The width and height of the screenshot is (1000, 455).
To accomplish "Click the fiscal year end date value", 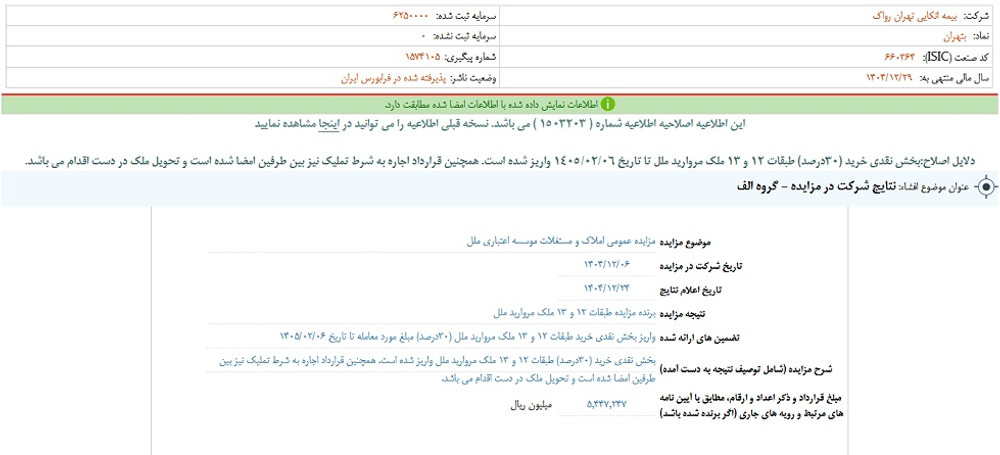I will pos(889,78).
